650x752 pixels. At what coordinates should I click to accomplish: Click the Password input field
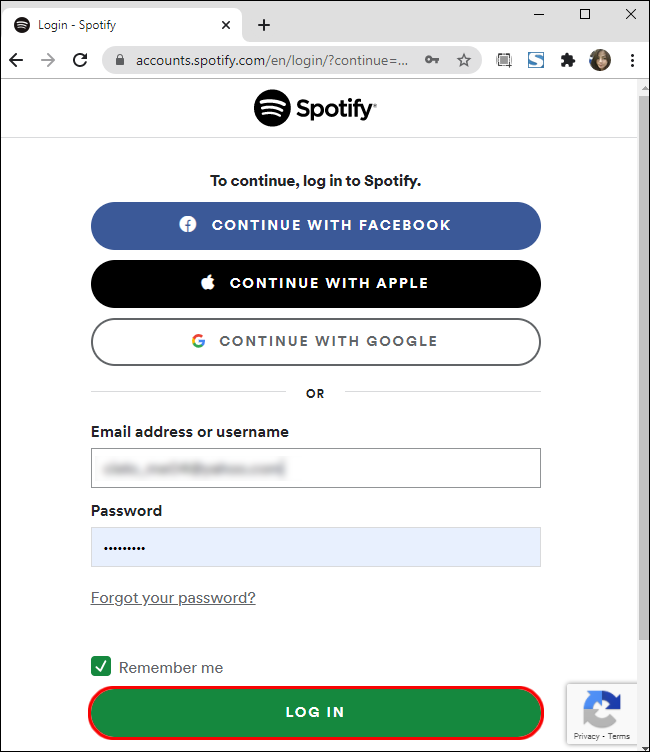(x=315, y=548)
